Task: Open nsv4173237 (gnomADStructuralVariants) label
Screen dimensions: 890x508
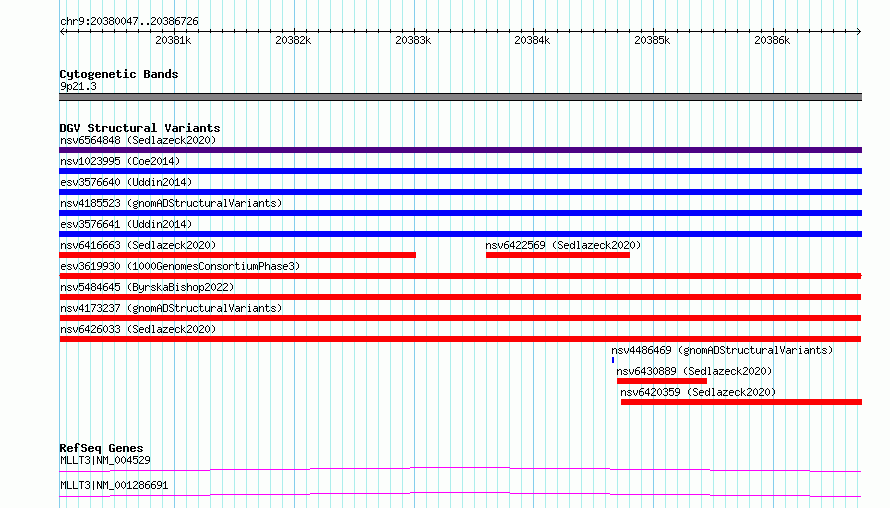Action: click(x=171, y=308)
